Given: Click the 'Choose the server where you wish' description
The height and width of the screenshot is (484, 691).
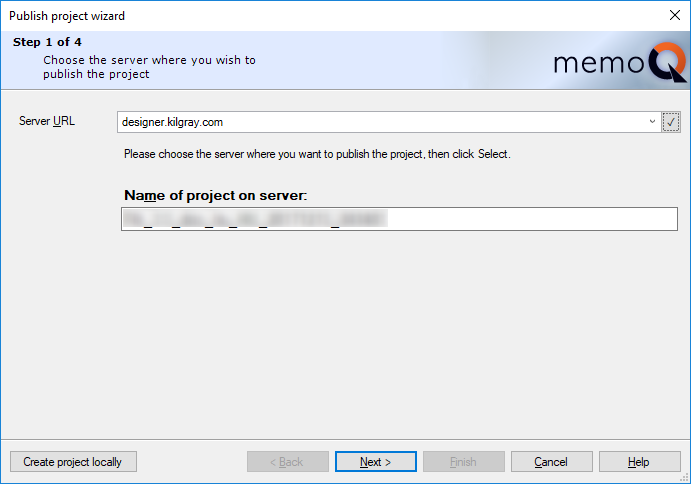Looking at the screenshot, I should pyautogui.click(x=149, y=60).
